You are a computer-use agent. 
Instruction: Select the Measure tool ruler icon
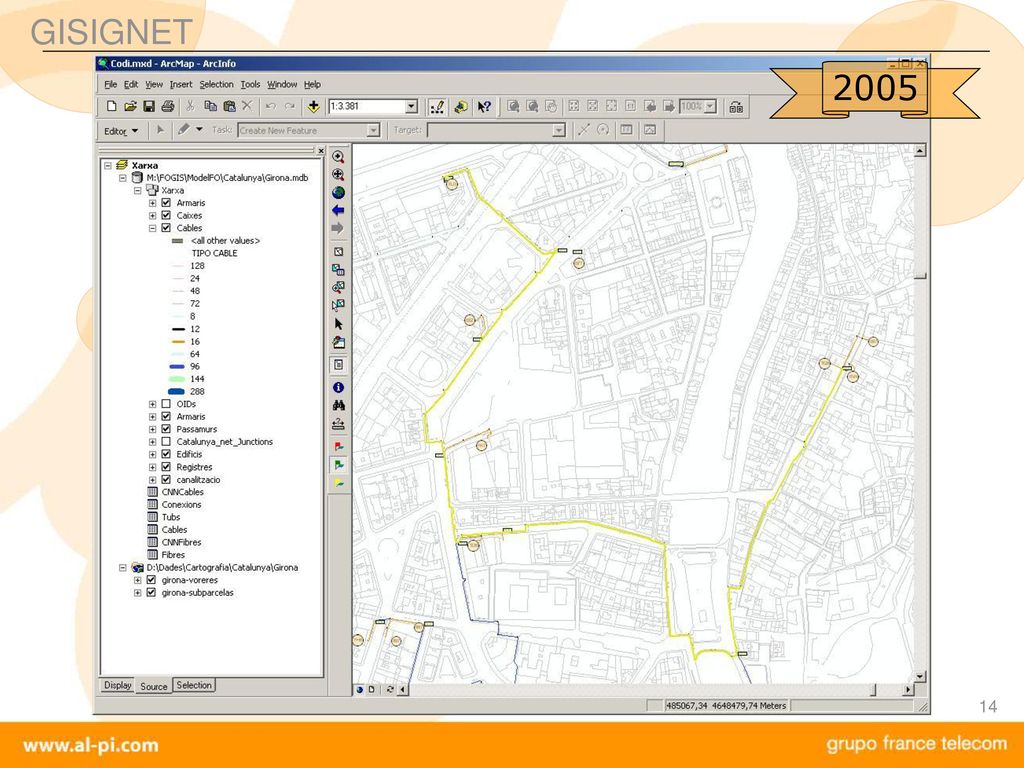click(x=338, y=424)
